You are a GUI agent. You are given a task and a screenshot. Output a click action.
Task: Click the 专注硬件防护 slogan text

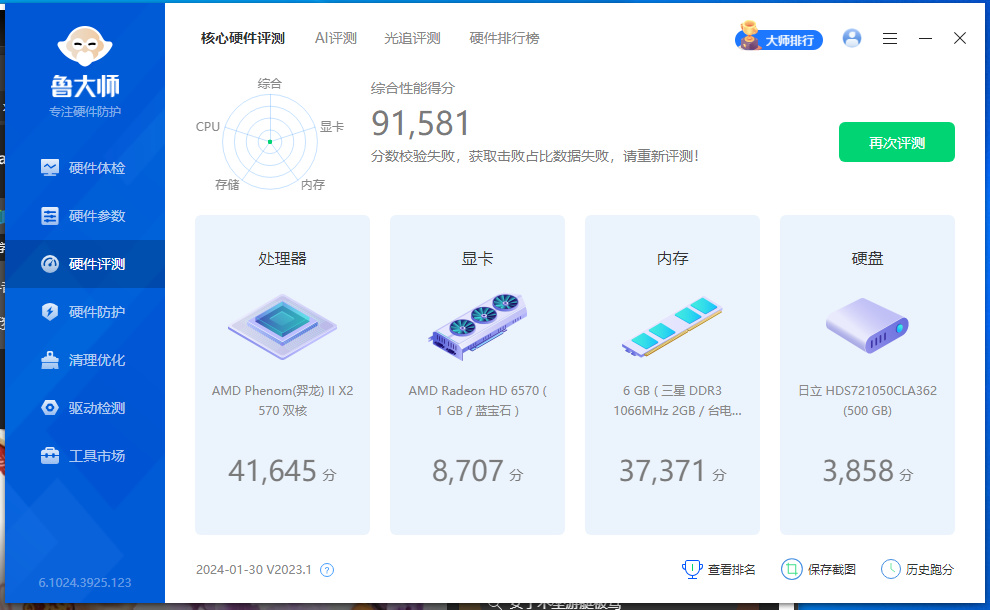(85, 112)
